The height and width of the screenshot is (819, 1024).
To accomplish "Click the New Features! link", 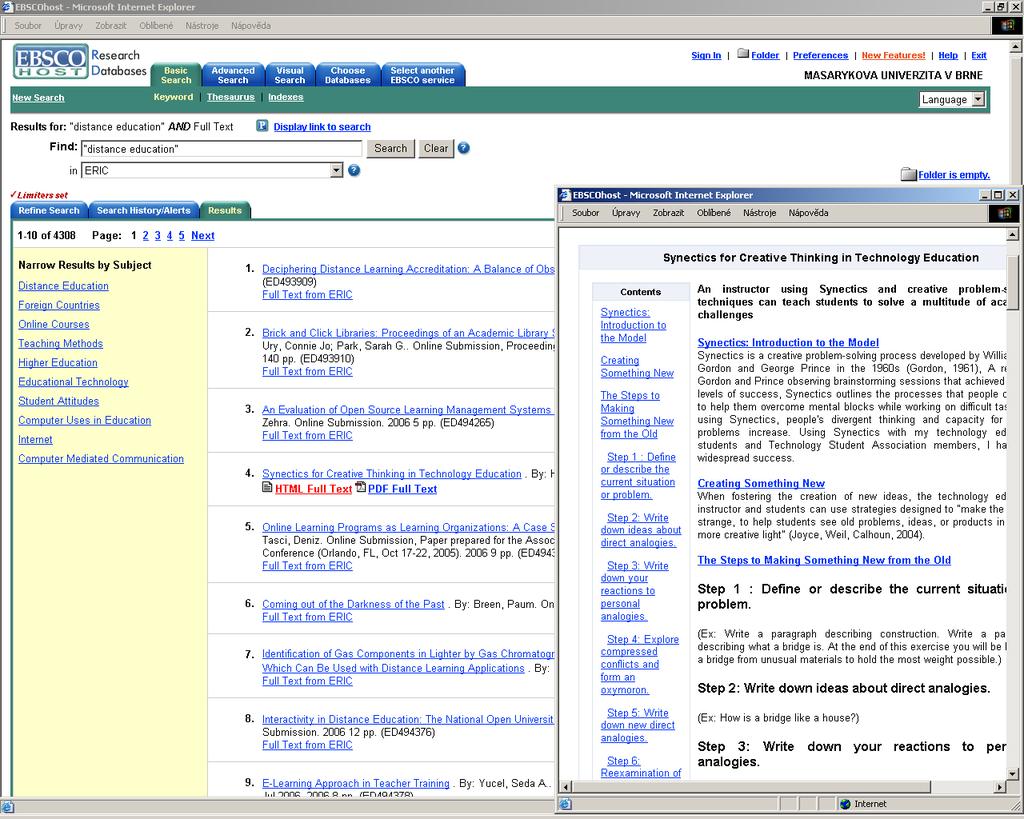I will 893,56.
